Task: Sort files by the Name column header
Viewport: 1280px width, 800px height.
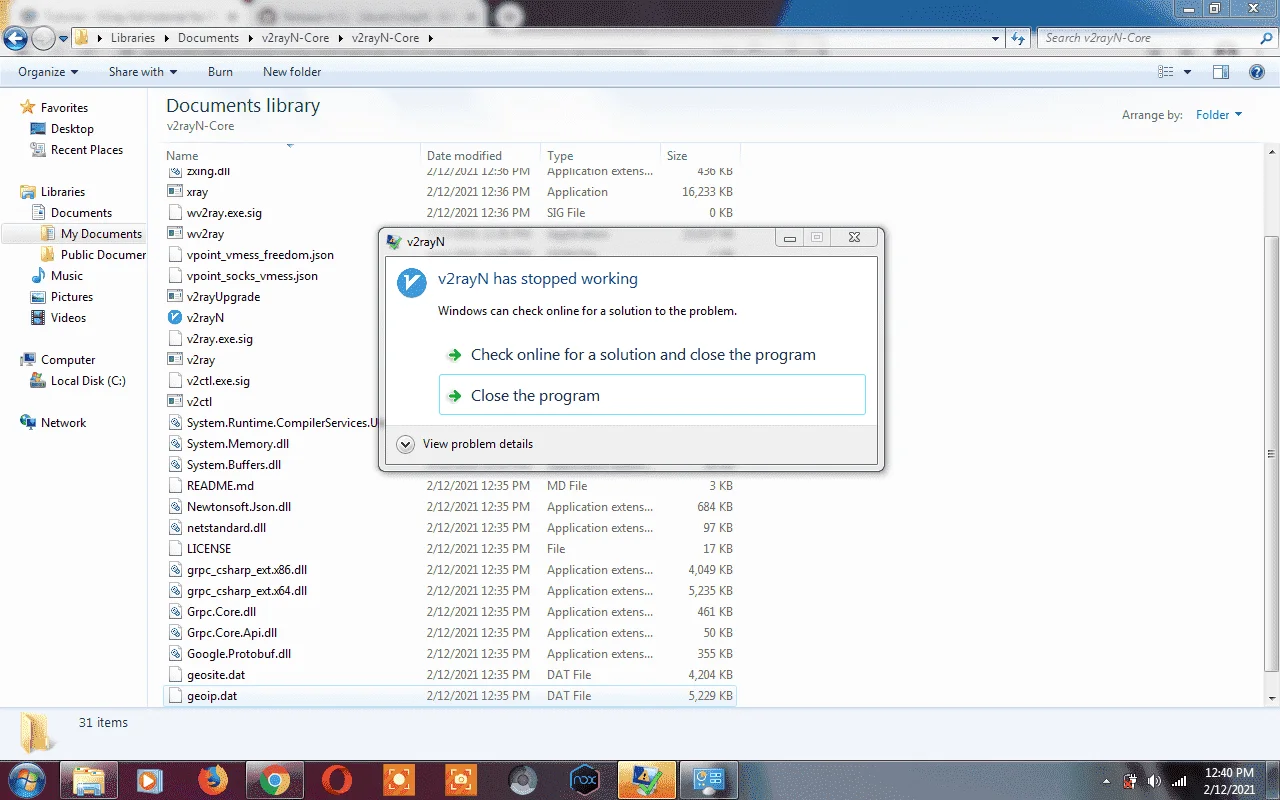Action: point(292,155)
